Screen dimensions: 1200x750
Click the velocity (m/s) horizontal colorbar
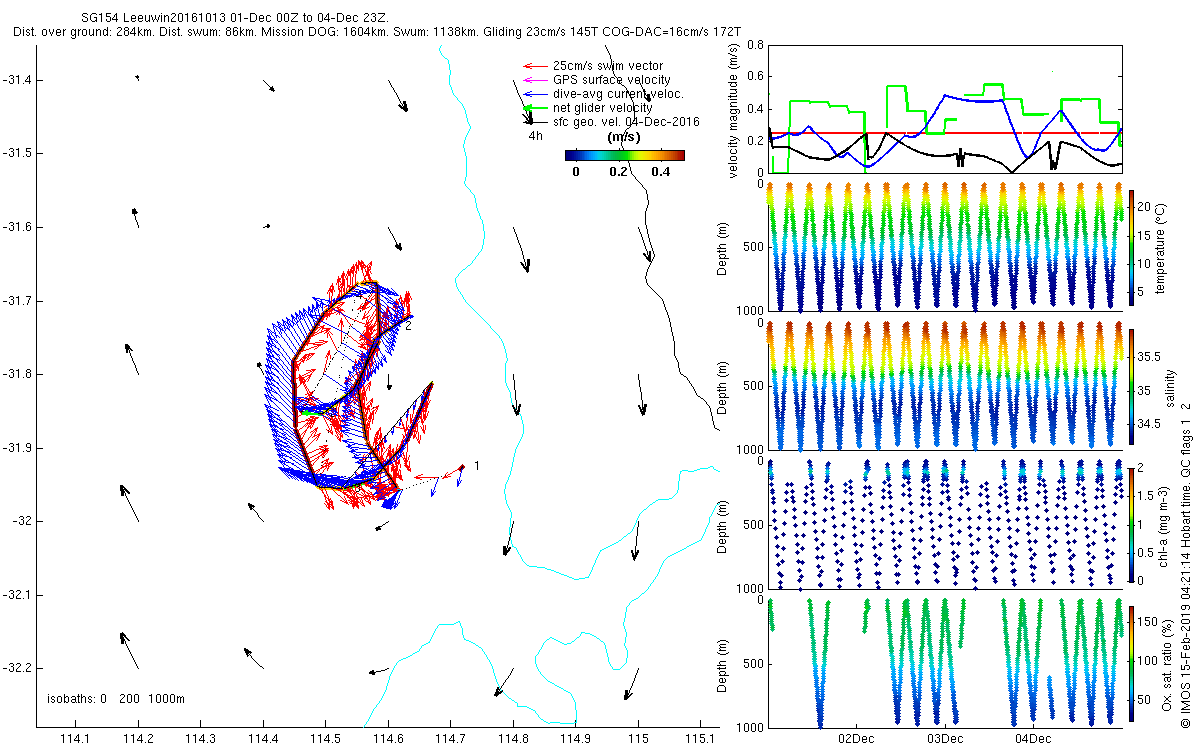(624, 155)
